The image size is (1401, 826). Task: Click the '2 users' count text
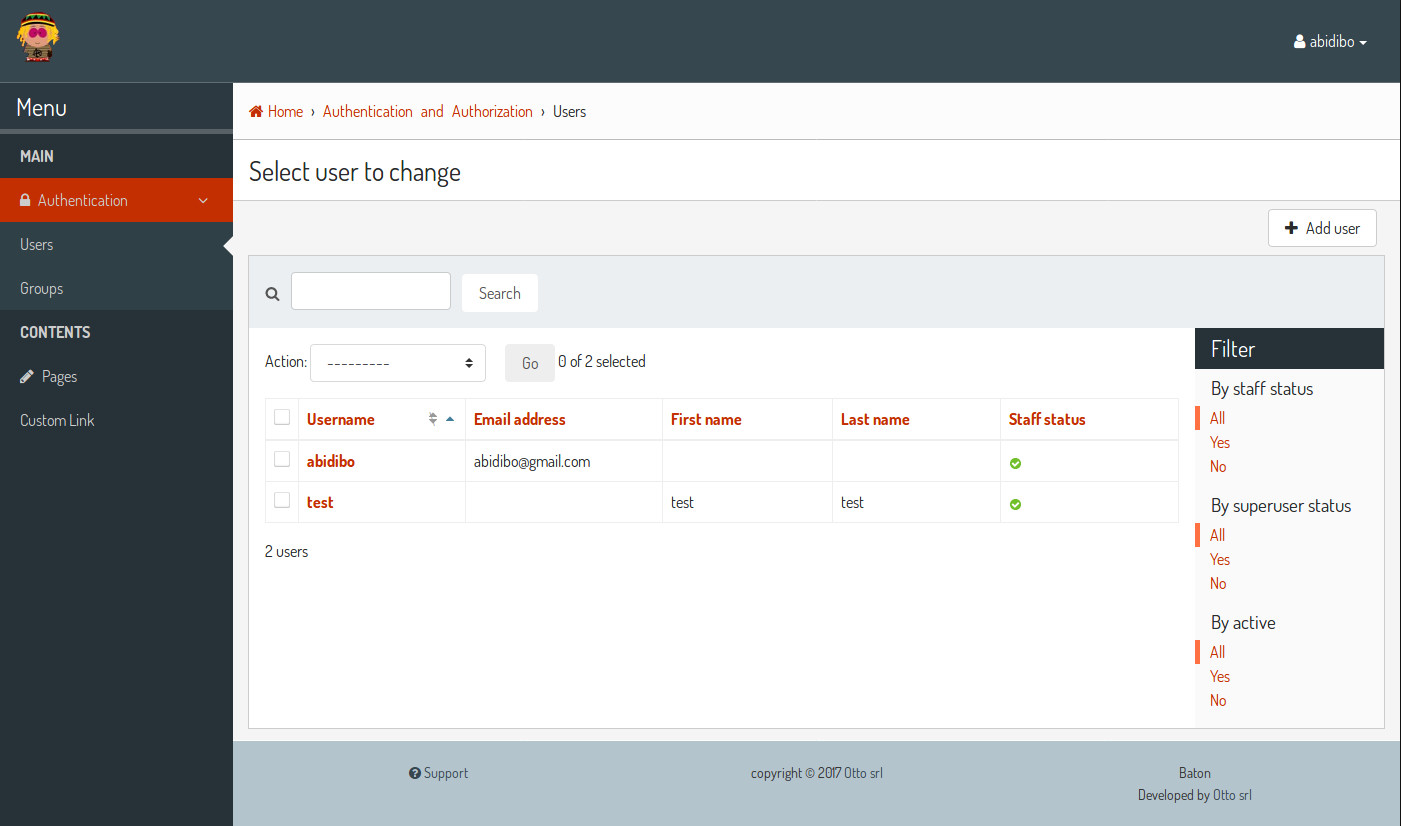pos(287,551)
